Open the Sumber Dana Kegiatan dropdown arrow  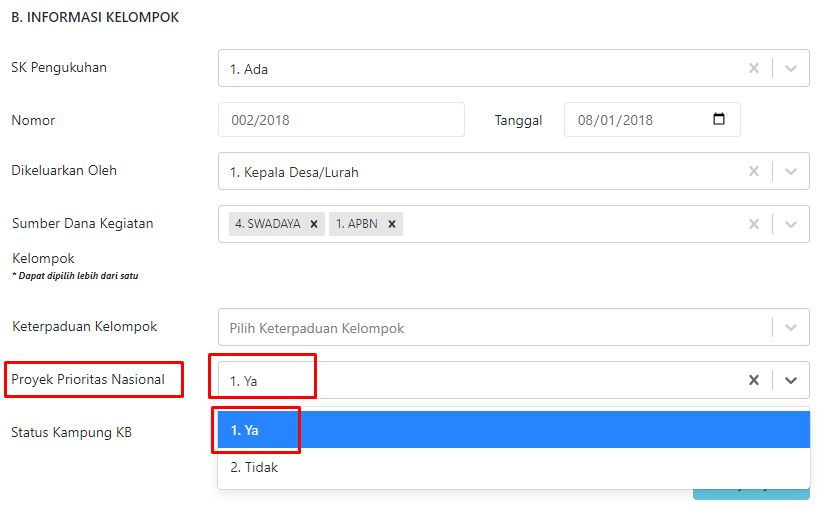791,224
